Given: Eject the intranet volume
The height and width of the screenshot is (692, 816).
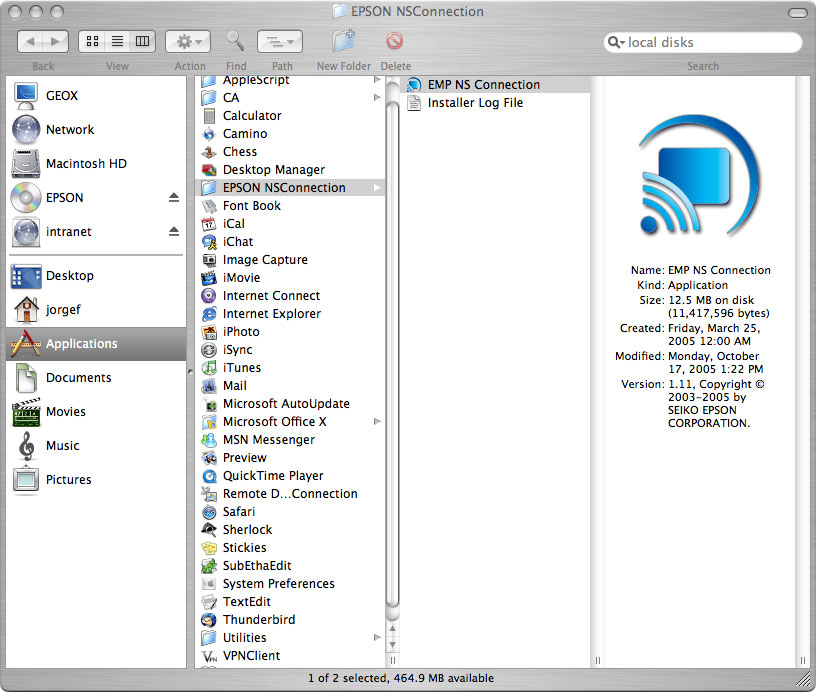Looking at the screenshot, I should pos(174,231).
